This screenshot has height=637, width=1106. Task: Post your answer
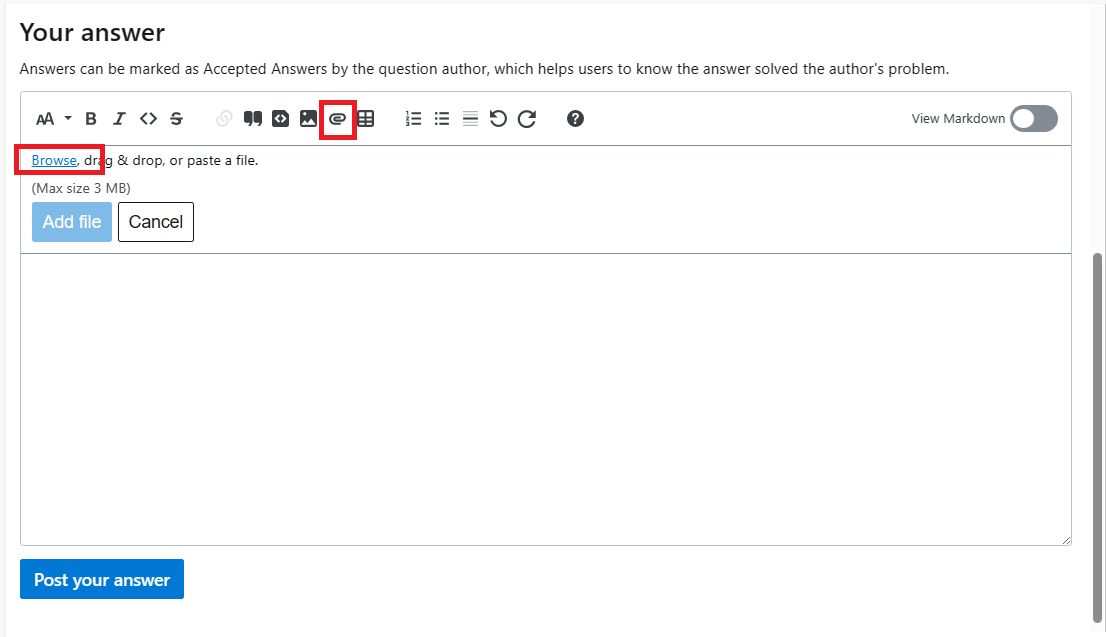point(101,579)
